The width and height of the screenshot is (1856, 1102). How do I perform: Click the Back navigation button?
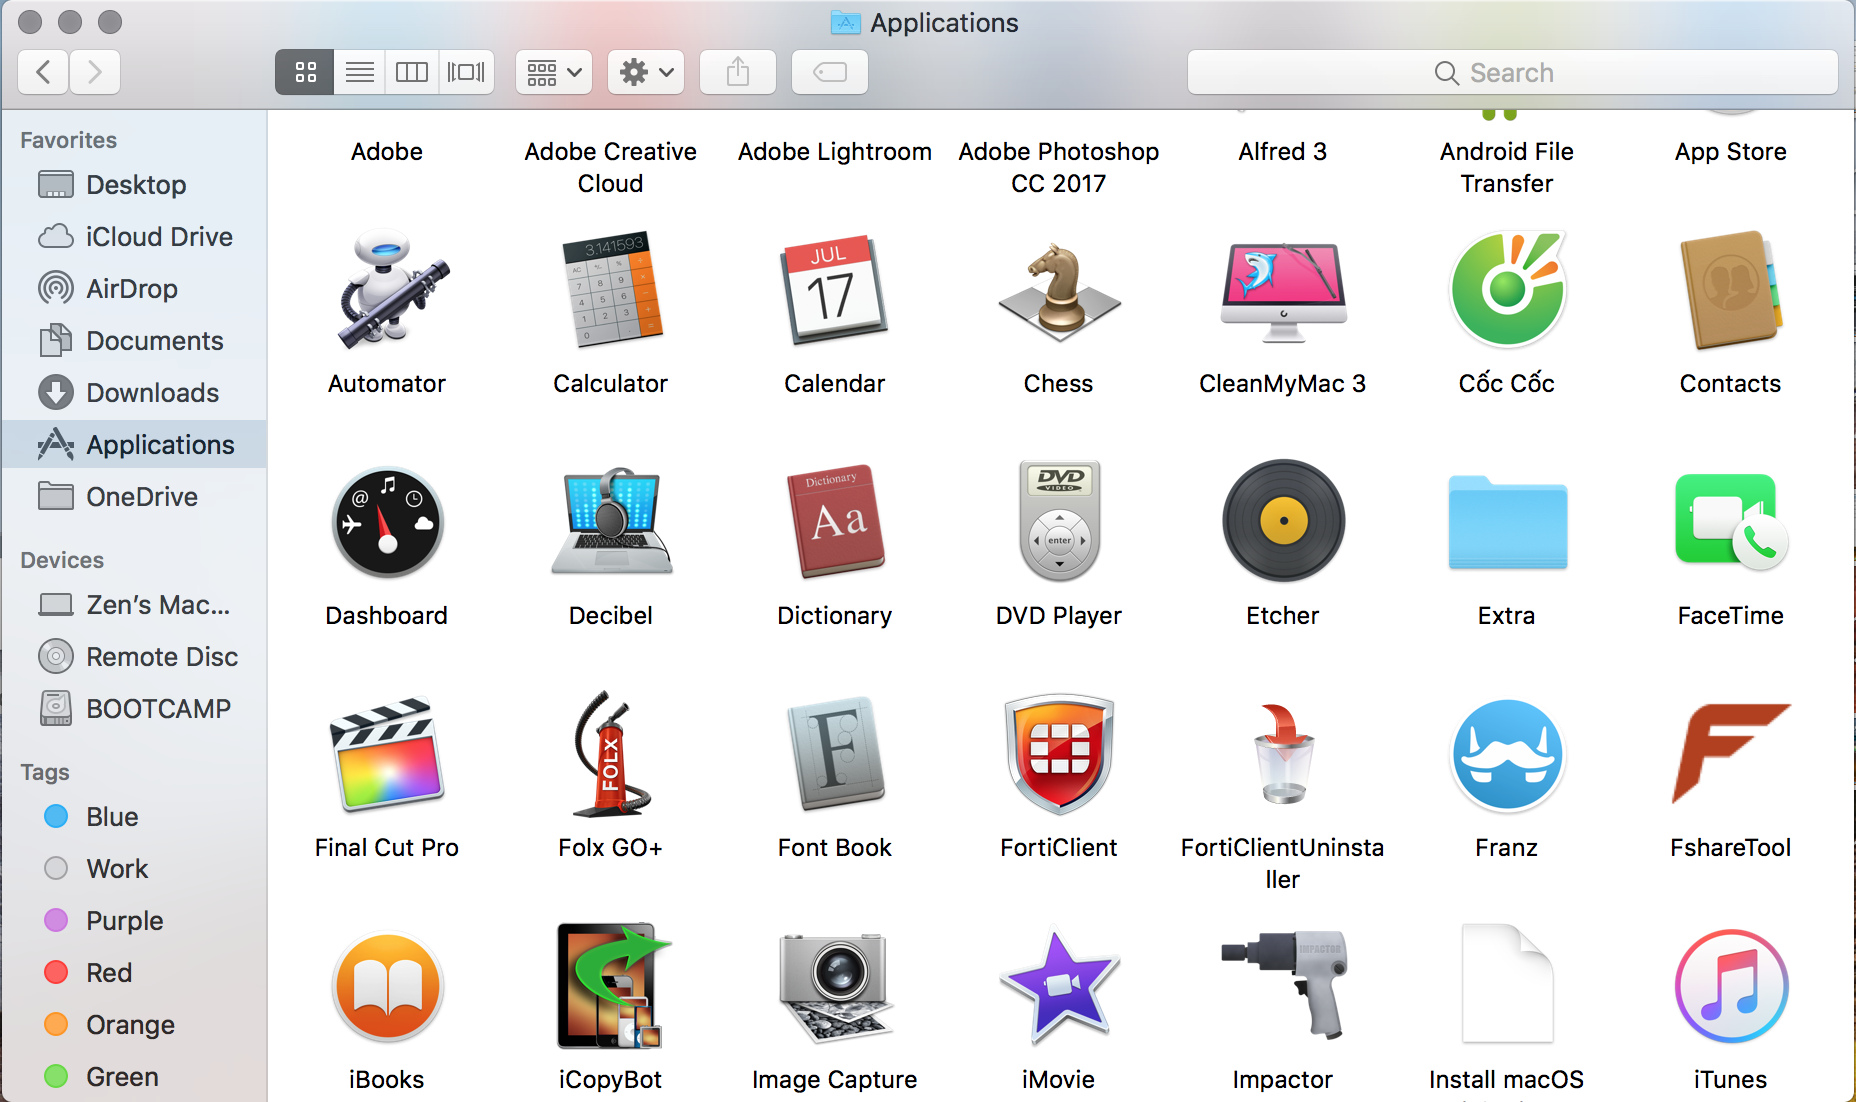pos(43,72)
